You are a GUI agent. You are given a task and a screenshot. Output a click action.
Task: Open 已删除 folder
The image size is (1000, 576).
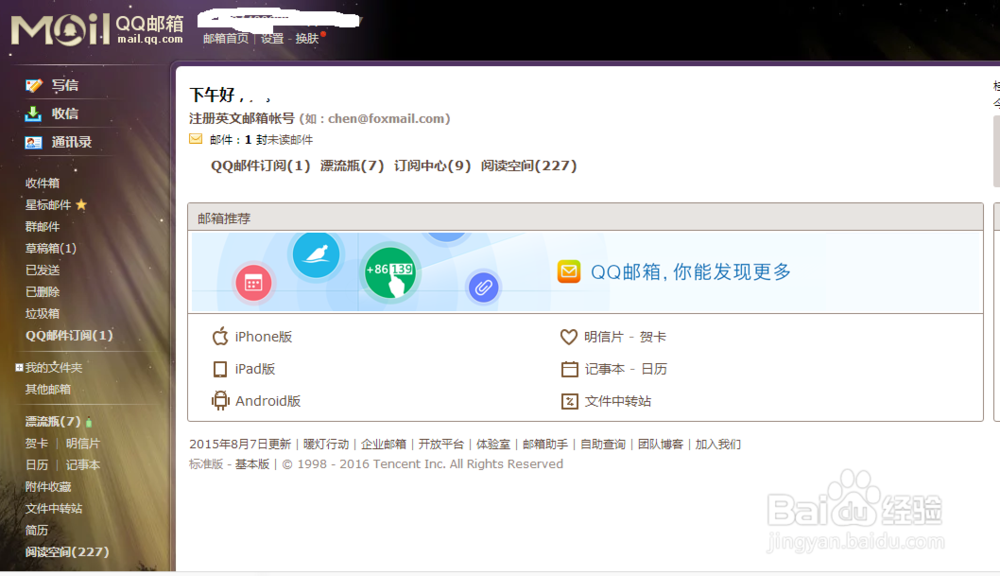pyautogui.click(x=42, y=292)
